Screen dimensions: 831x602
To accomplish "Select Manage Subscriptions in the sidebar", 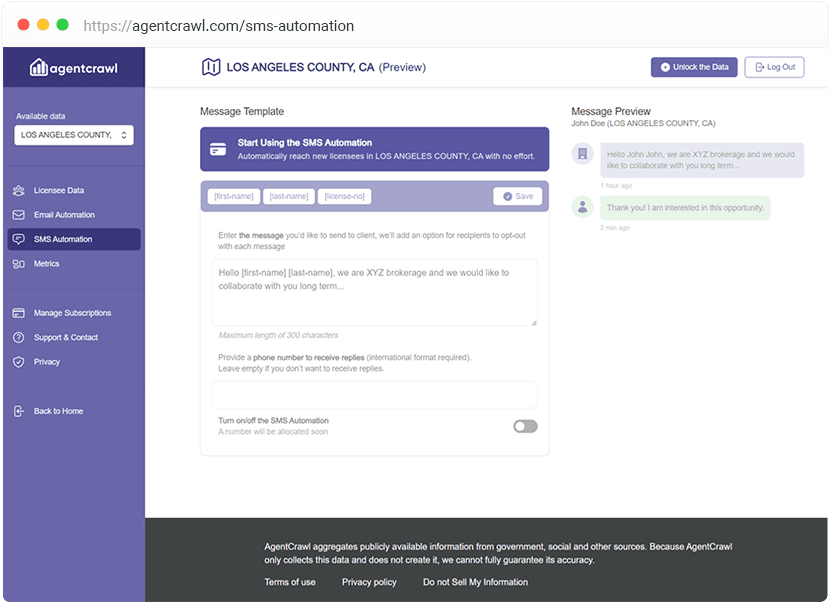I will tap(72, 313).
